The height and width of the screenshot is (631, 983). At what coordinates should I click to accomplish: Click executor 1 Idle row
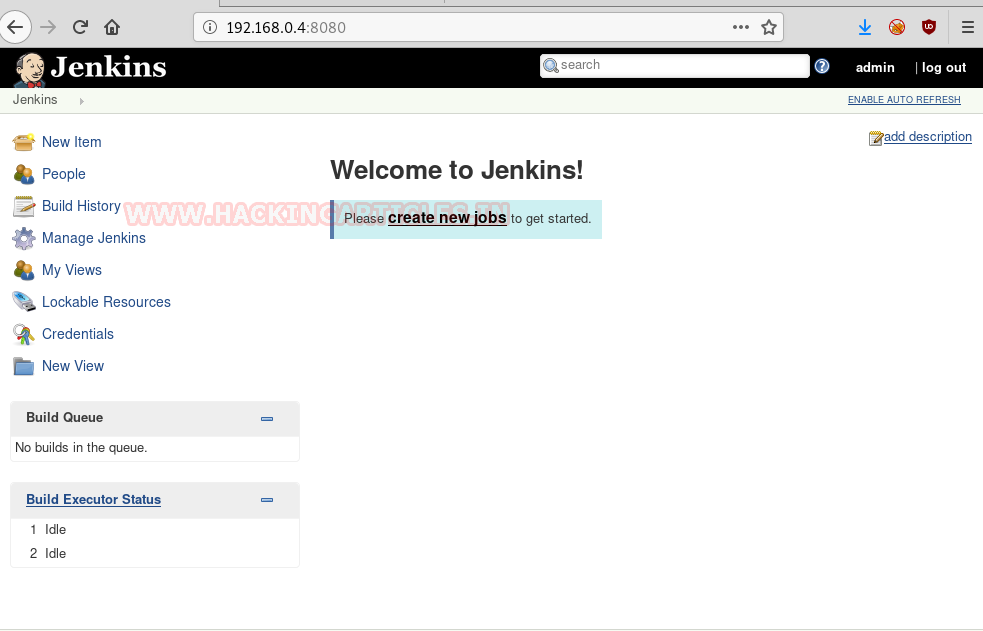point(154,529)
